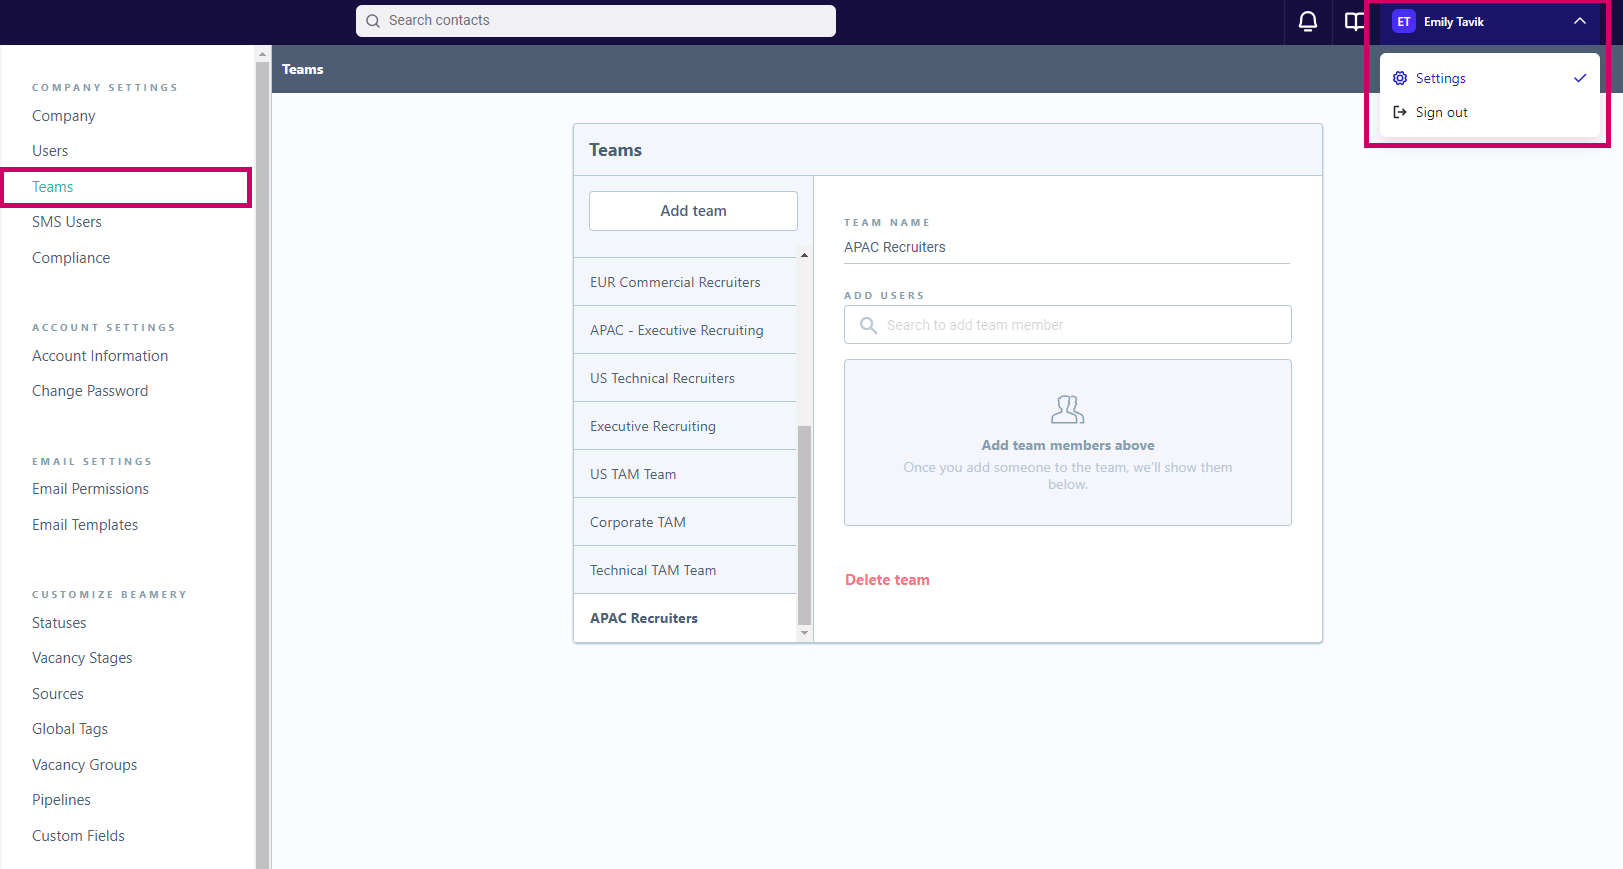Click the Settings gear icon

[x=1400, y=78]
